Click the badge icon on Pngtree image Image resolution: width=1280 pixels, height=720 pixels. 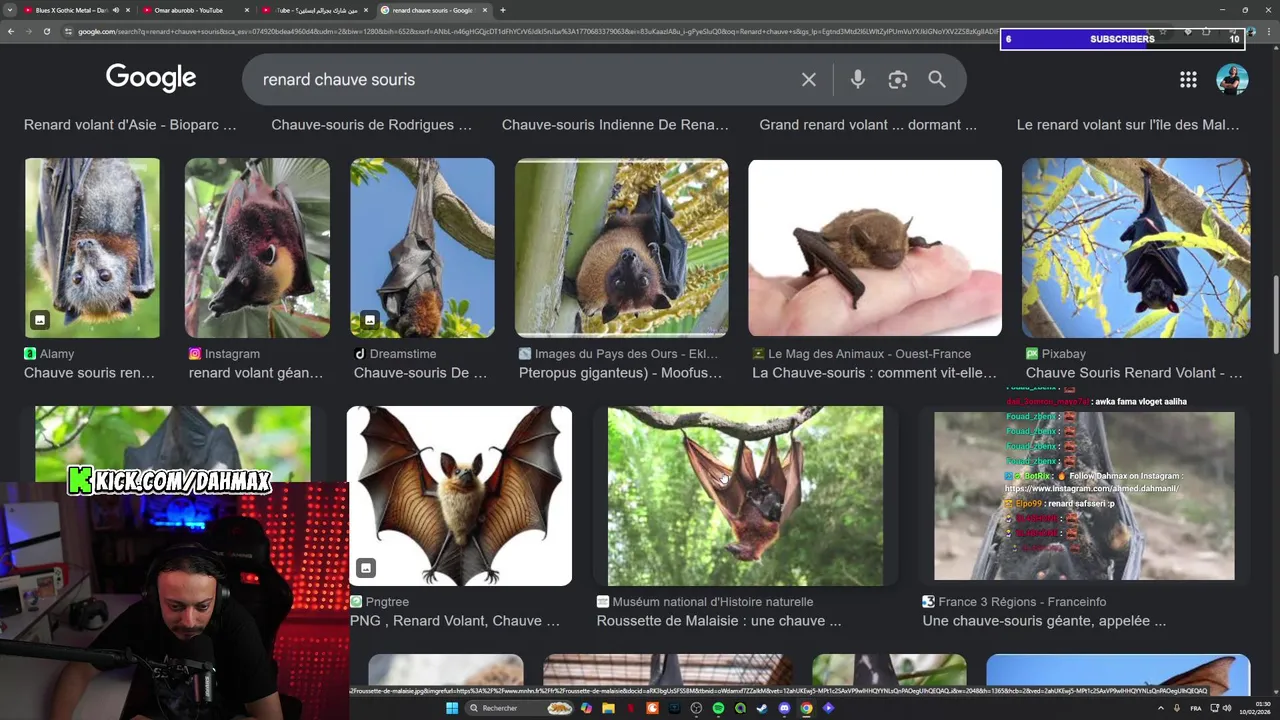(x=366, y=568)
